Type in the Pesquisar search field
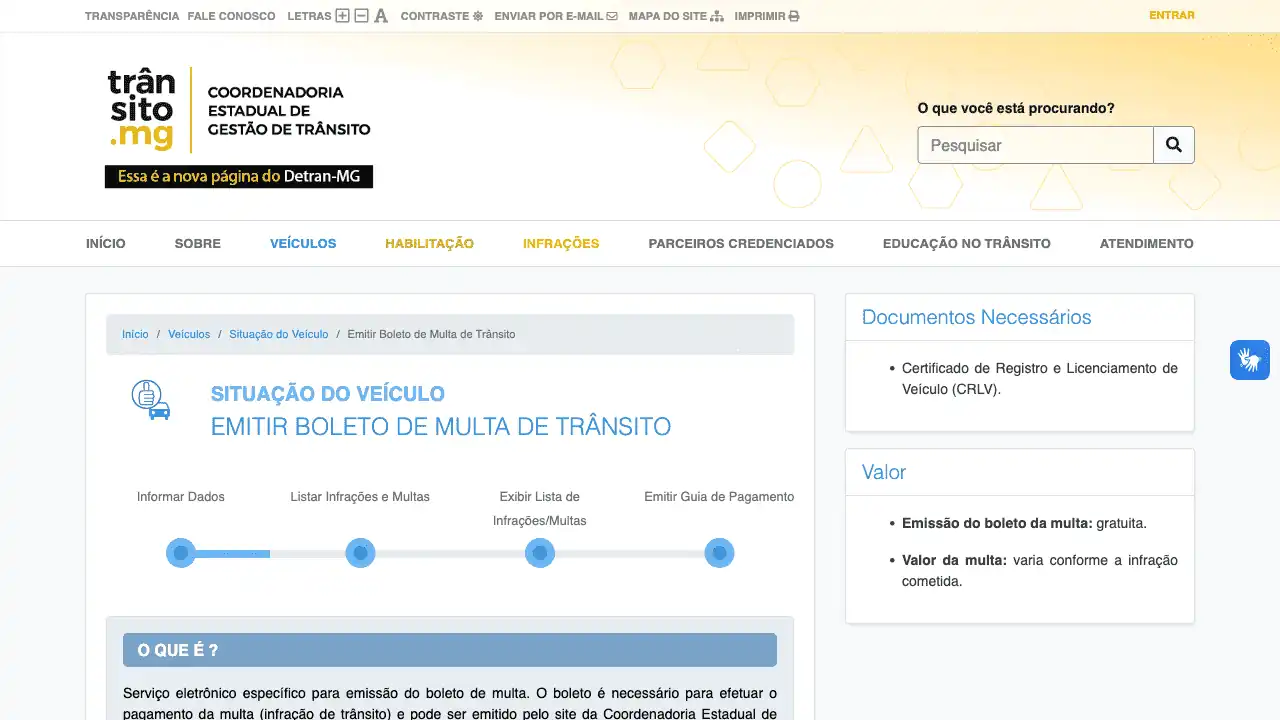The height and width of the screenshot is (720, 1280). (x=1035, y=145)
